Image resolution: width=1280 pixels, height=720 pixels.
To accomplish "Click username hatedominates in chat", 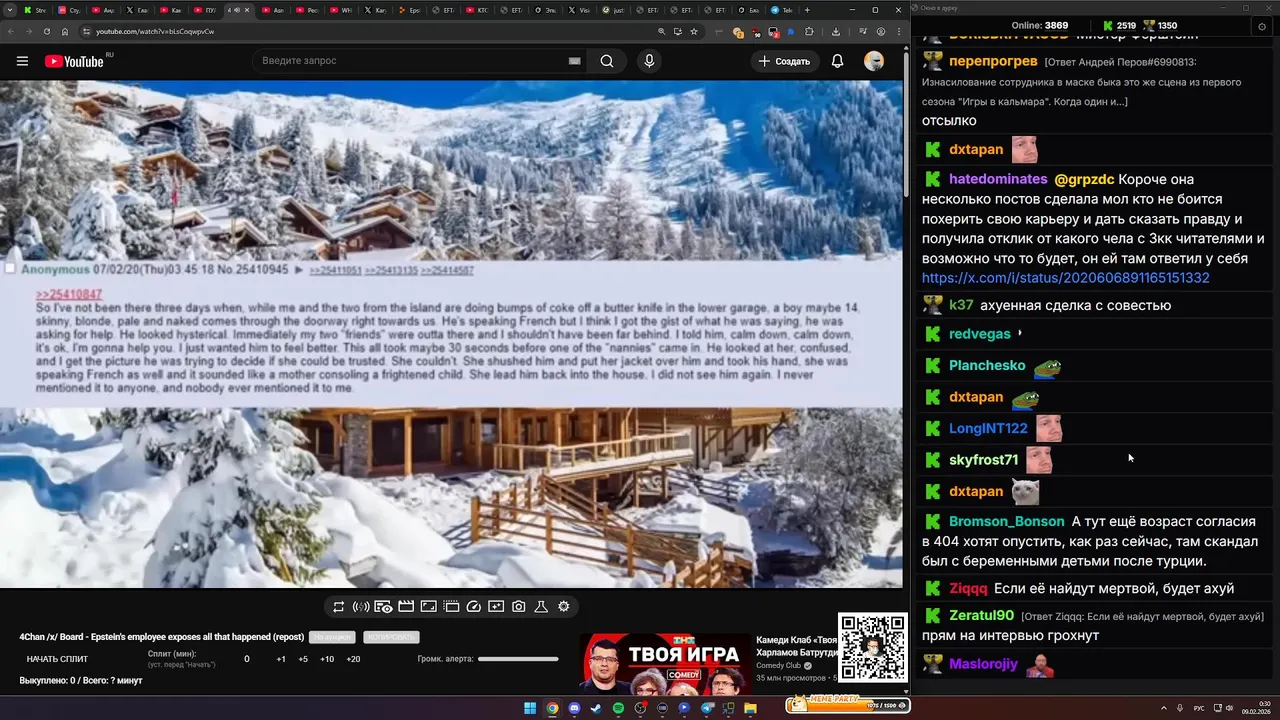I will (998, 179).
